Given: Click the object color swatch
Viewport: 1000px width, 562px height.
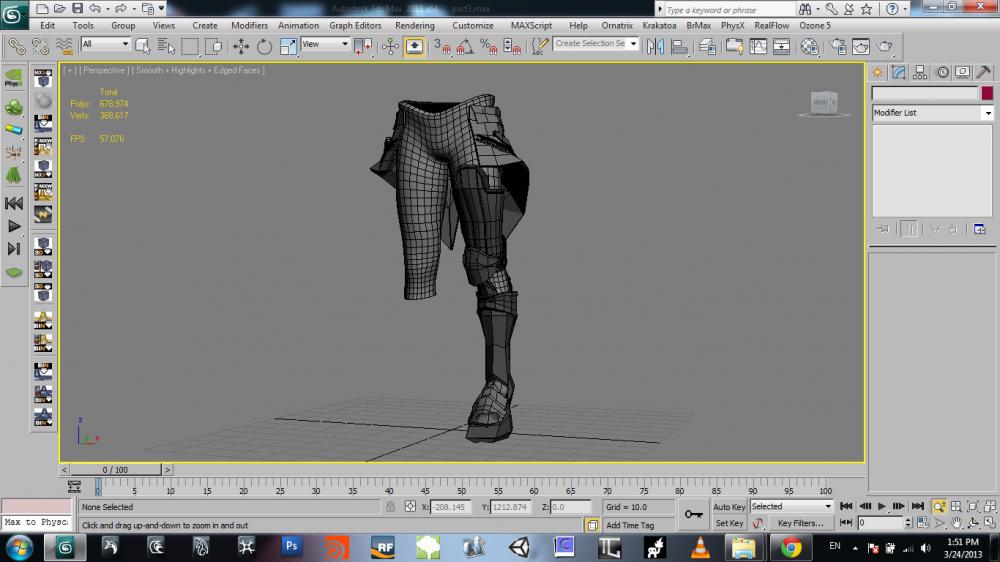Looking at the screenshot, I should click(987, 93).
